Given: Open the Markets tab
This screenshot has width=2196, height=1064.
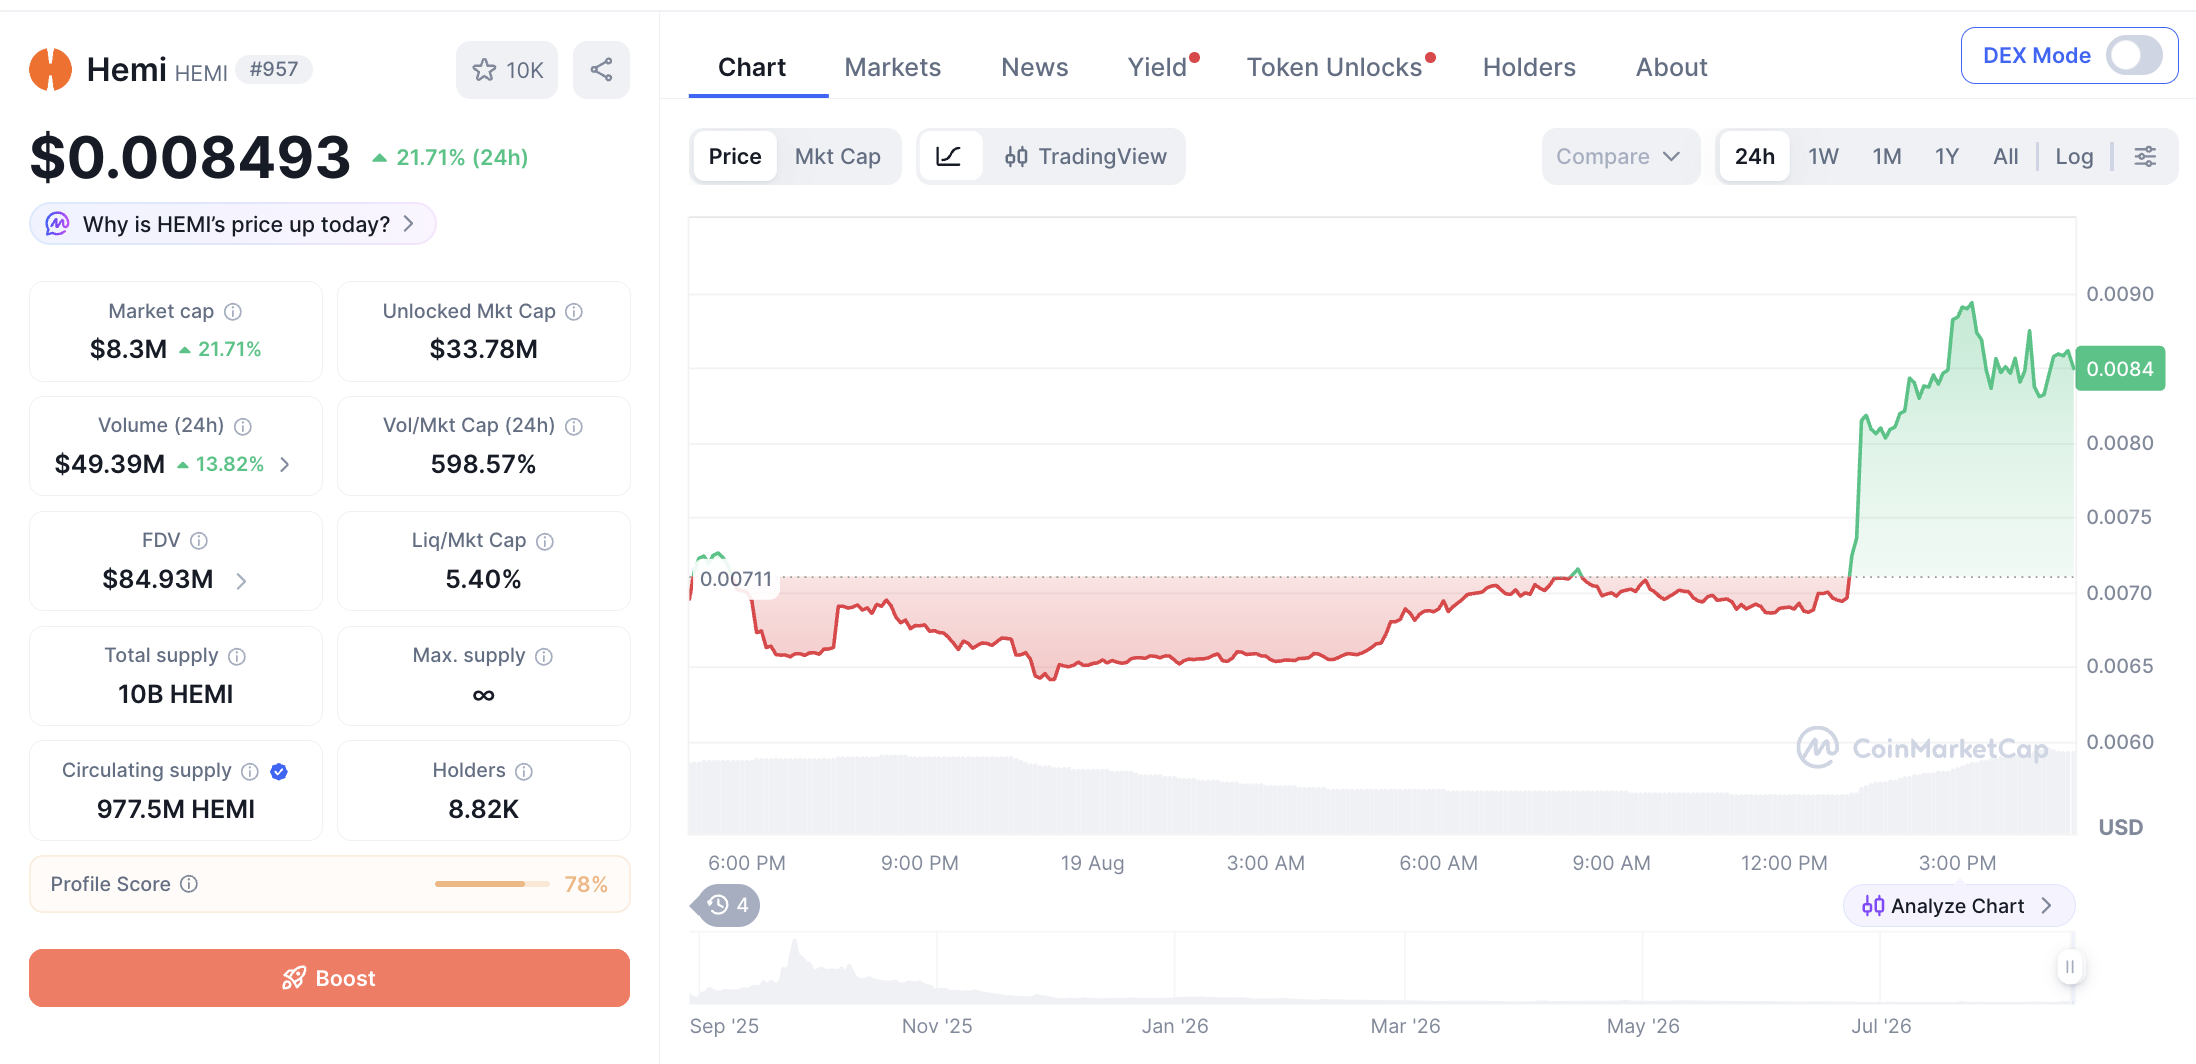Looking at the screenshot, I should pos(892,67).
